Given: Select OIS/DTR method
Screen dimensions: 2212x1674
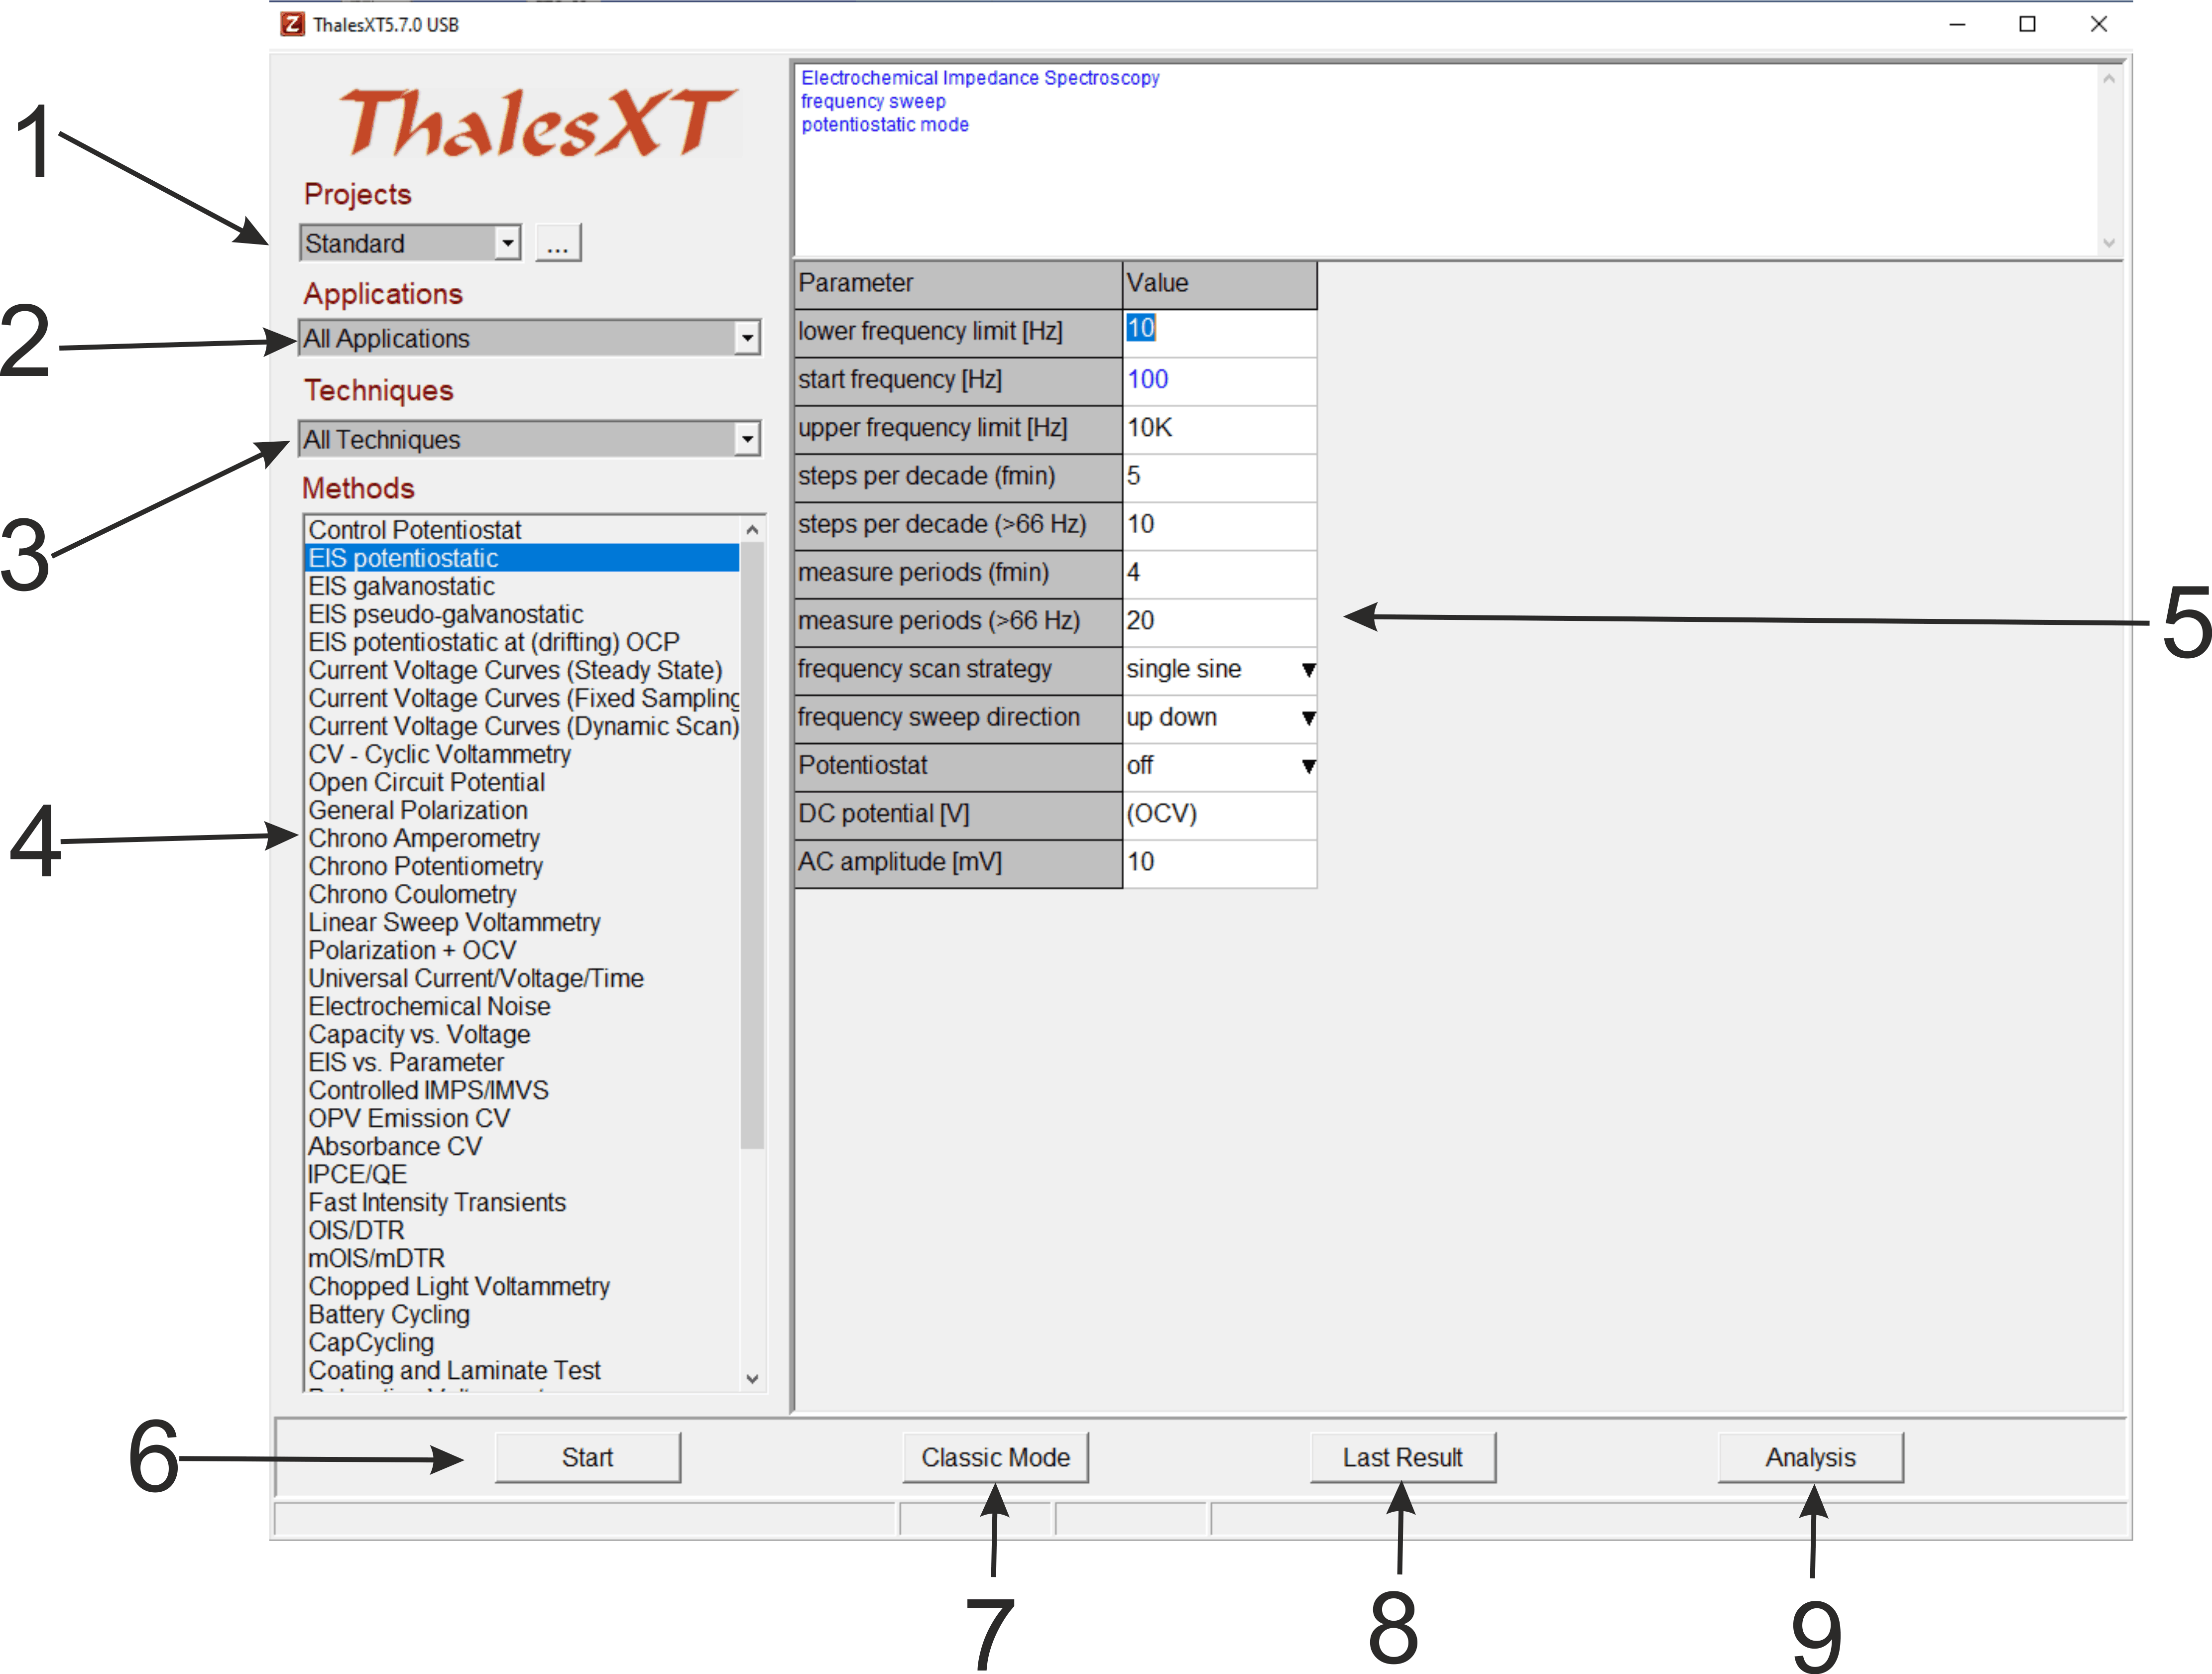Looking at the screenshot, I should pos(522,1230).
